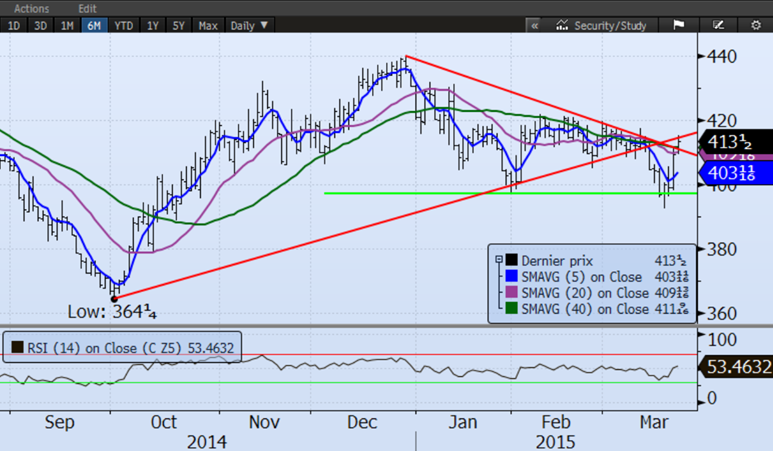This screenshot has height=451, width=773.
Task: Click the flag icon in the toolbar
Action: coord(677,24)
